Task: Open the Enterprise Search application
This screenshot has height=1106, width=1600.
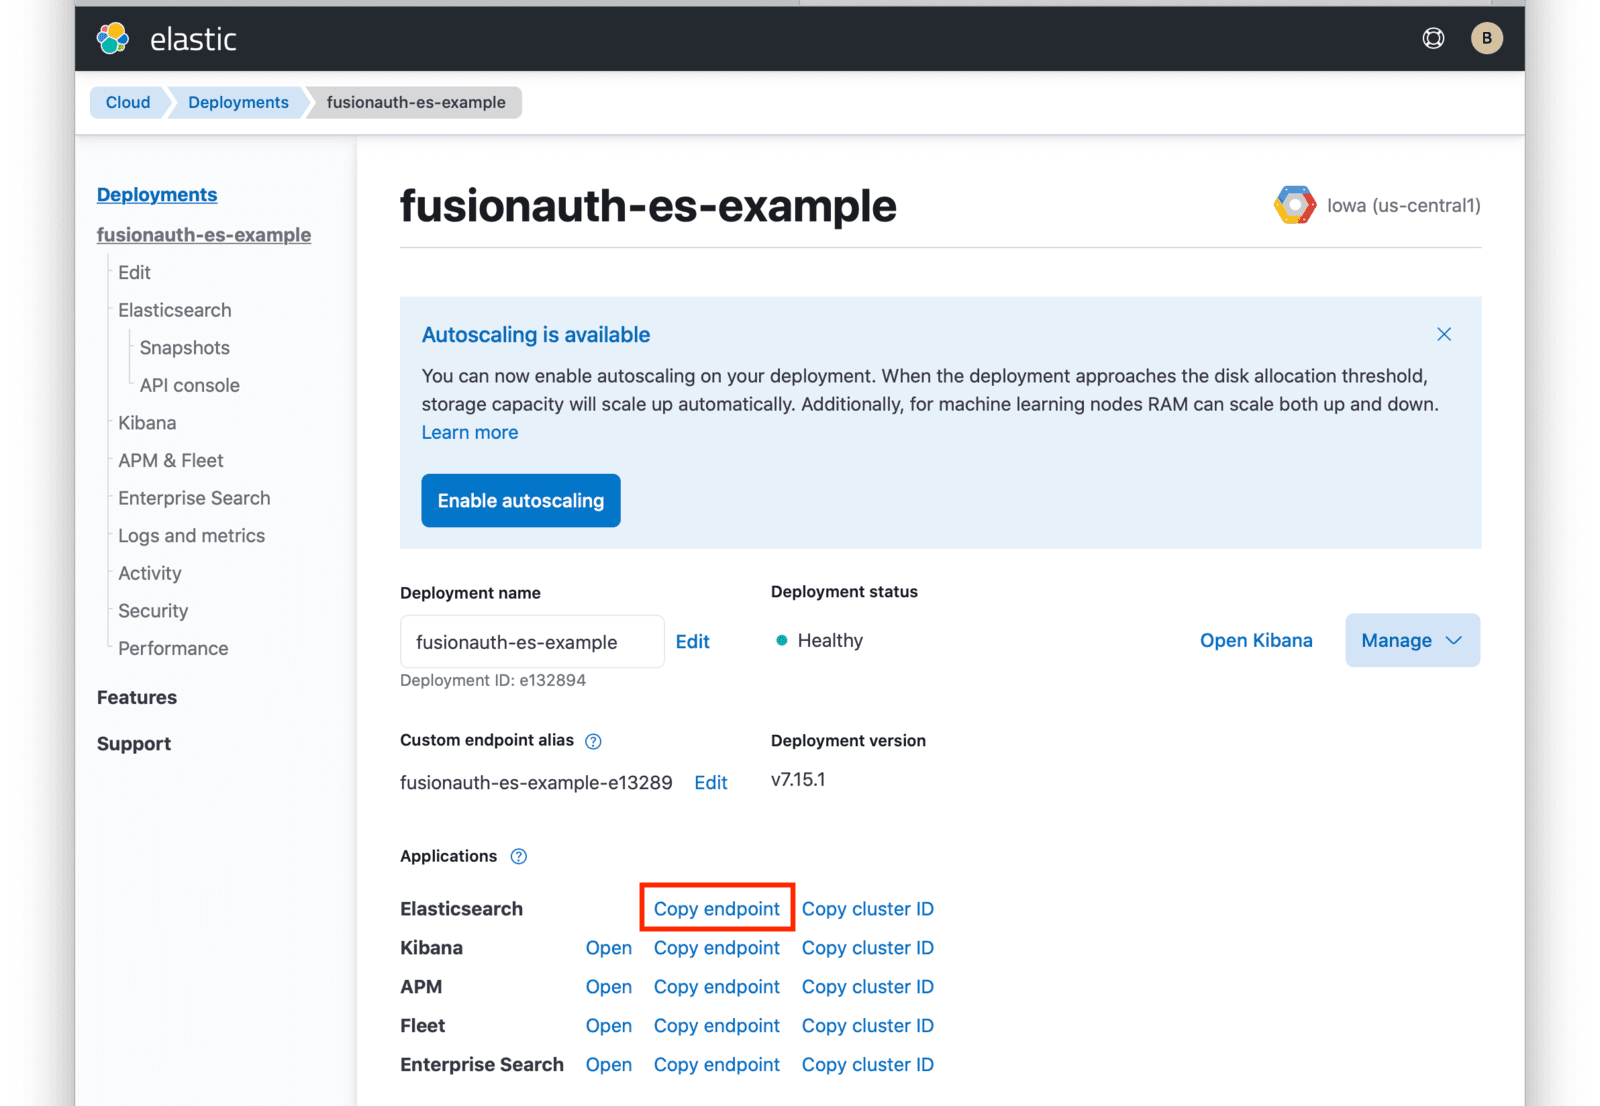Action: (x=609, y=1064)
